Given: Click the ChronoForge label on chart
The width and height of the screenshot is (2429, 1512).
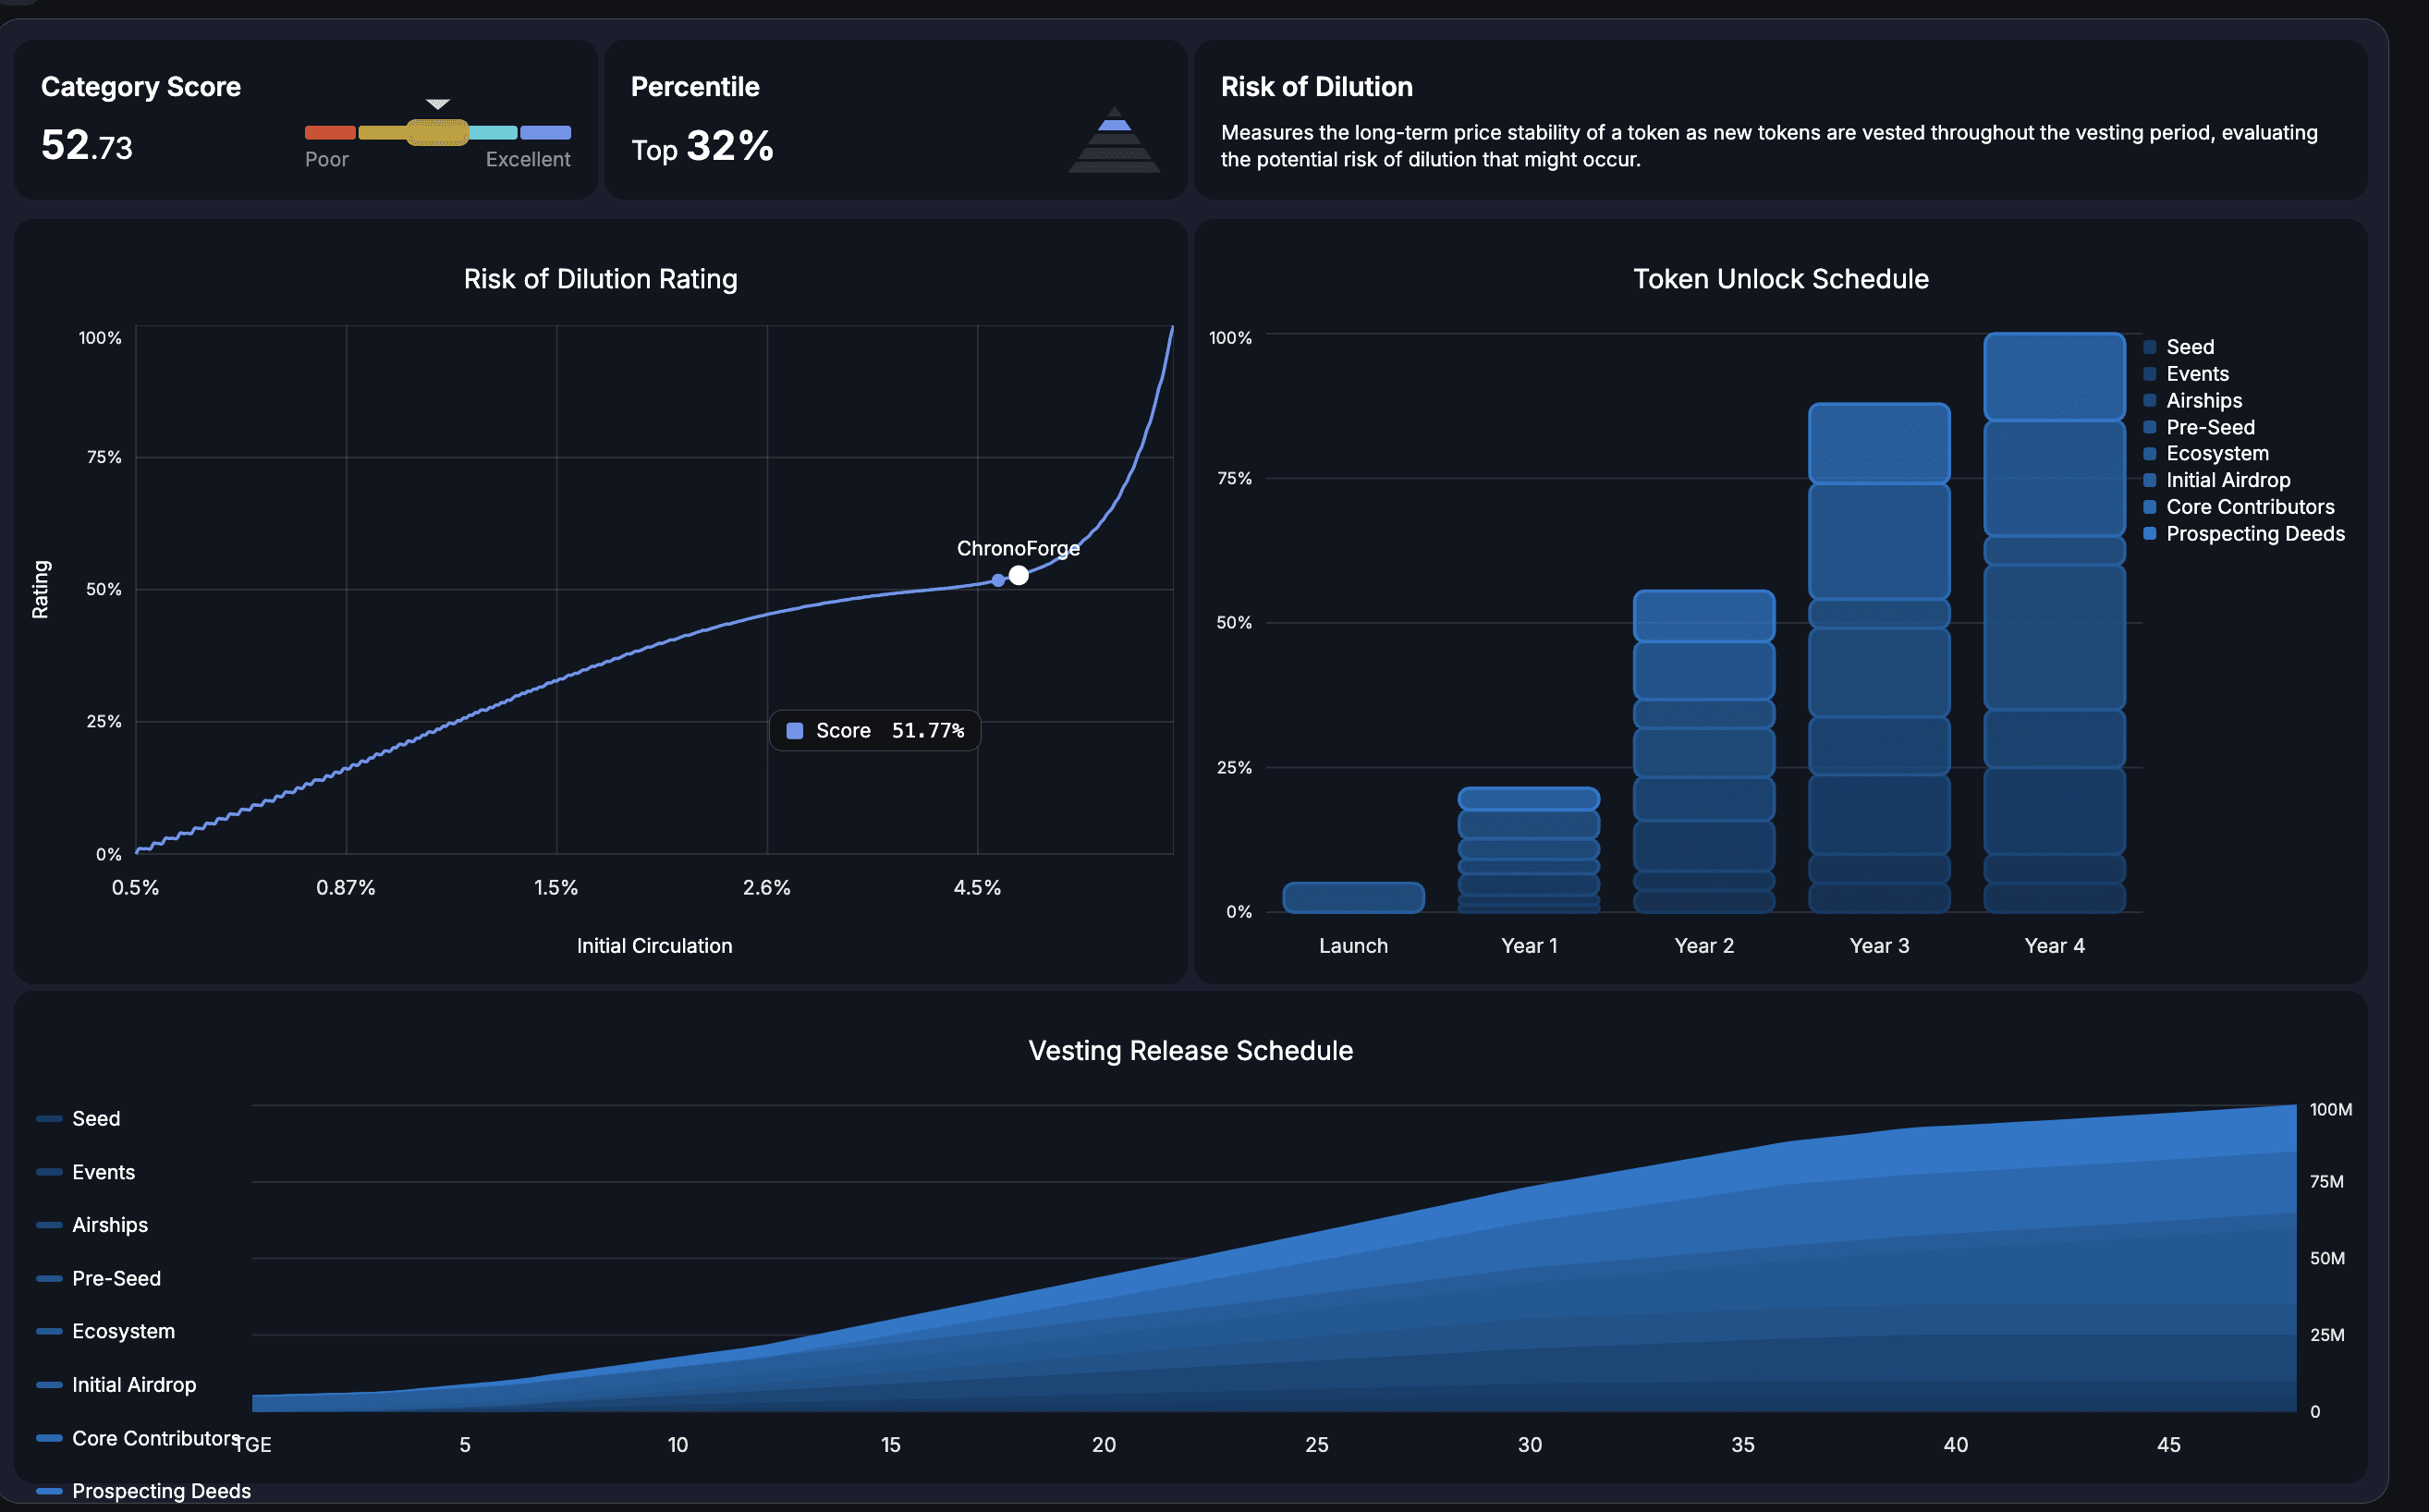Looking at the screenshot, I should coord(1018,549).
